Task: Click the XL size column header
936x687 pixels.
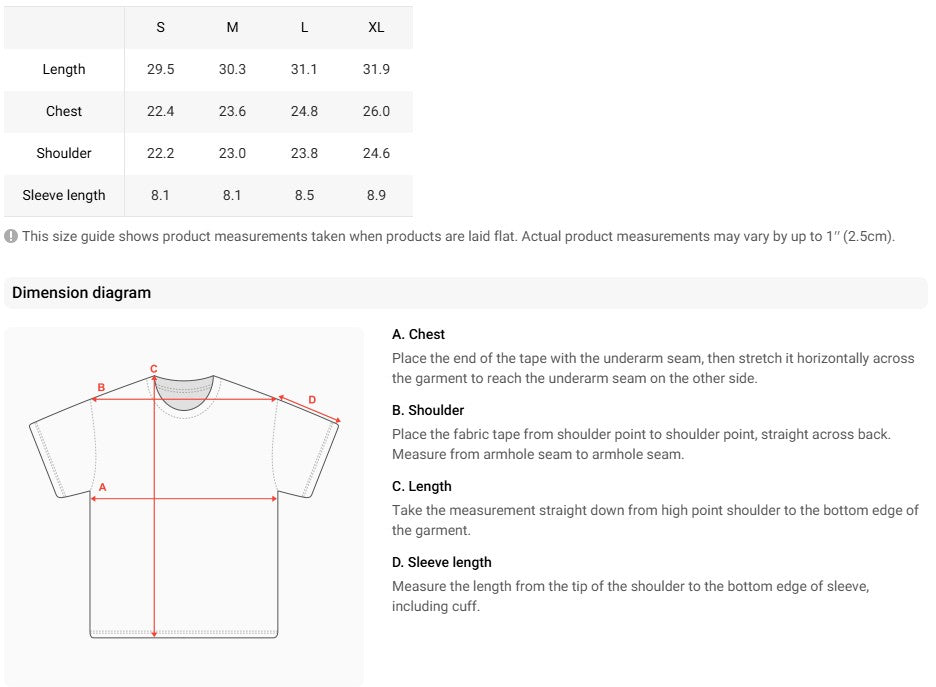Action: coord(376,27)
